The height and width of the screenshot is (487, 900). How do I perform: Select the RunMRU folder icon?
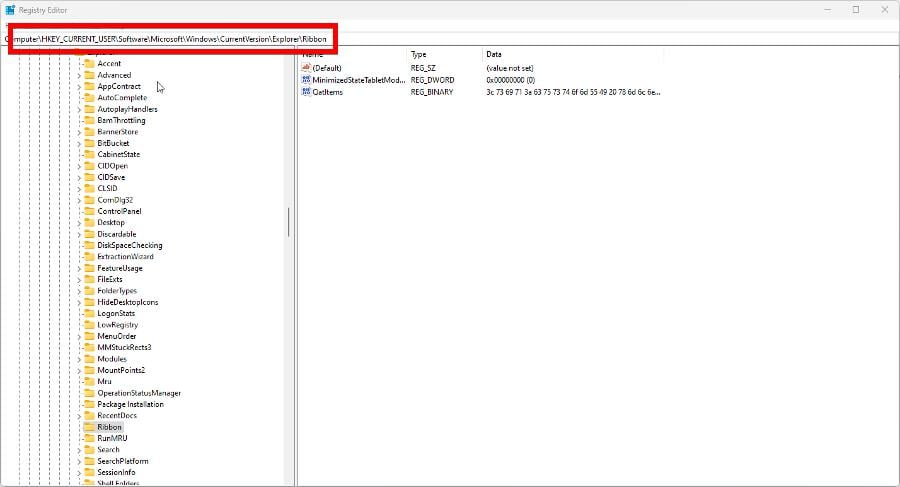[x=89, y=438]
